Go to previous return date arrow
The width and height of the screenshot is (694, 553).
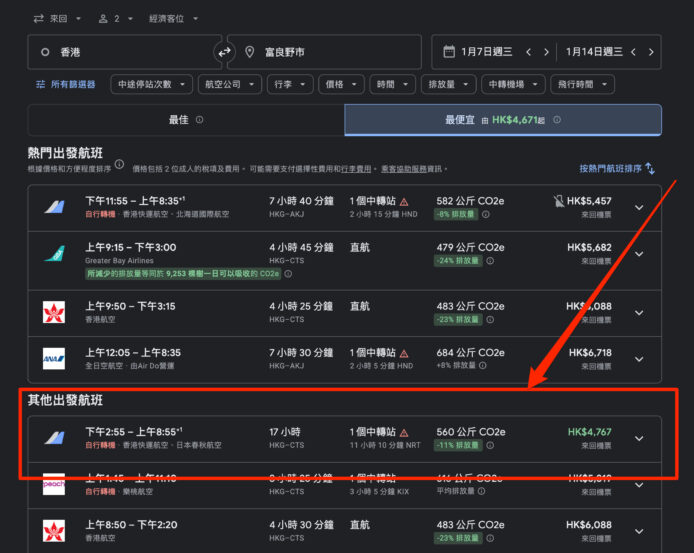tap(633, 52)
